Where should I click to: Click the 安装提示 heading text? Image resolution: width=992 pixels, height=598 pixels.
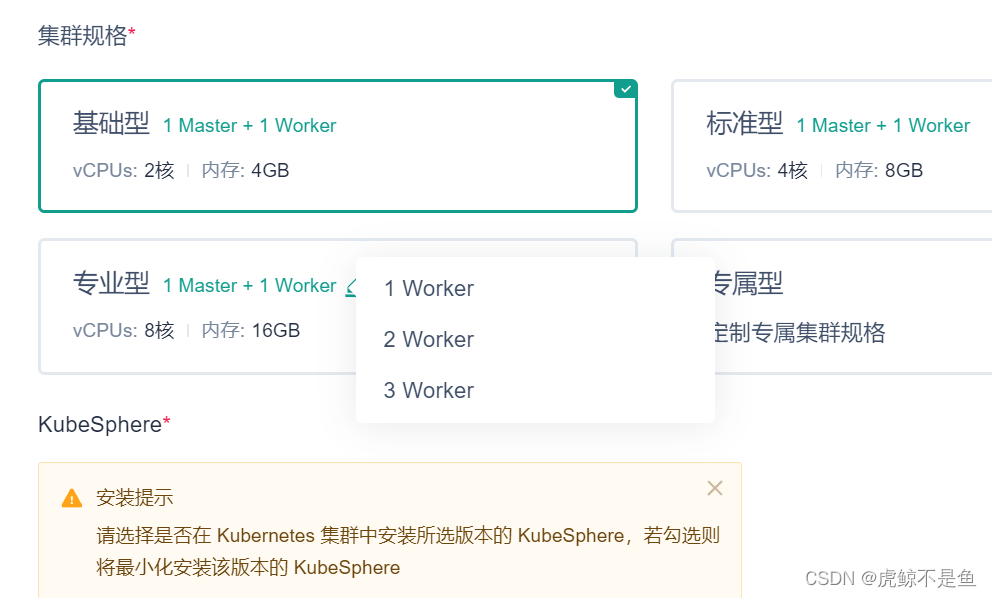pyautogui.click(x=135, y=498)
